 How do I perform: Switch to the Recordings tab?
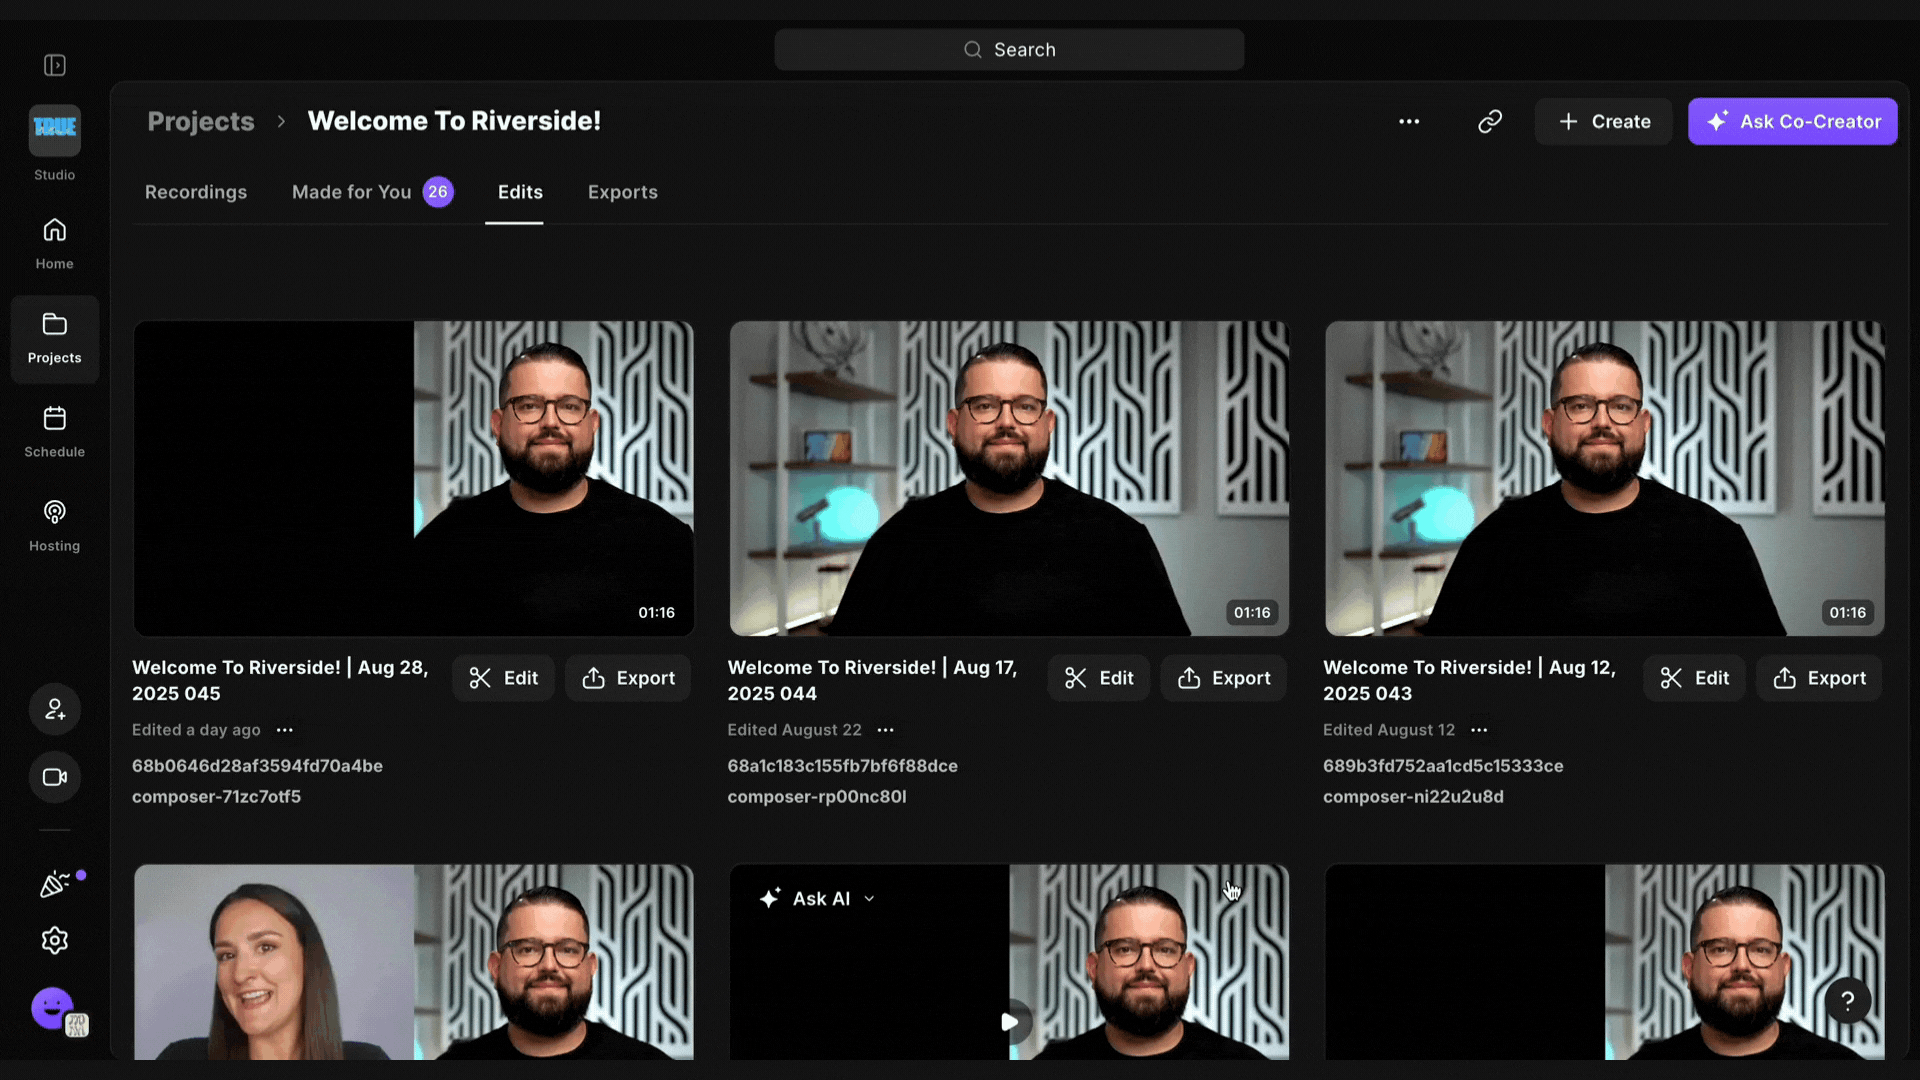[196, 192]
